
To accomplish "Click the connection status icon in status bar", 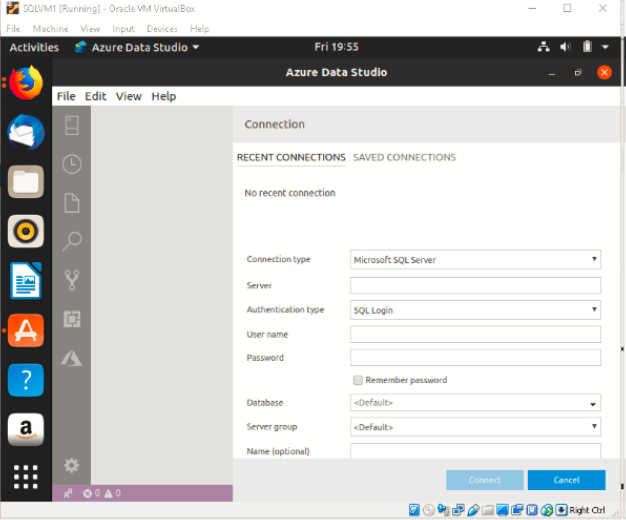I will [x=68, y=494].
